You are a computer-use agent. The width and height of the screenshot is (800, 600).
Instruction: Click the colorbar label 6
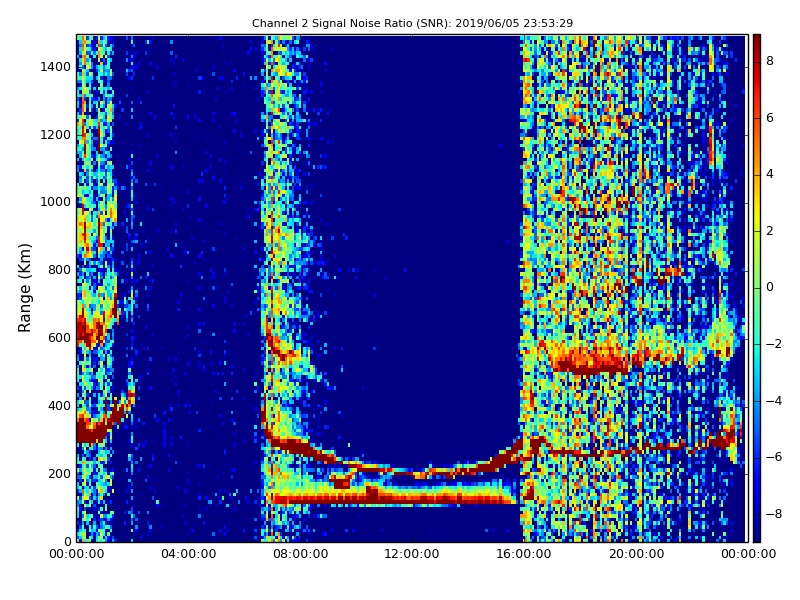(x=770, y=118)
